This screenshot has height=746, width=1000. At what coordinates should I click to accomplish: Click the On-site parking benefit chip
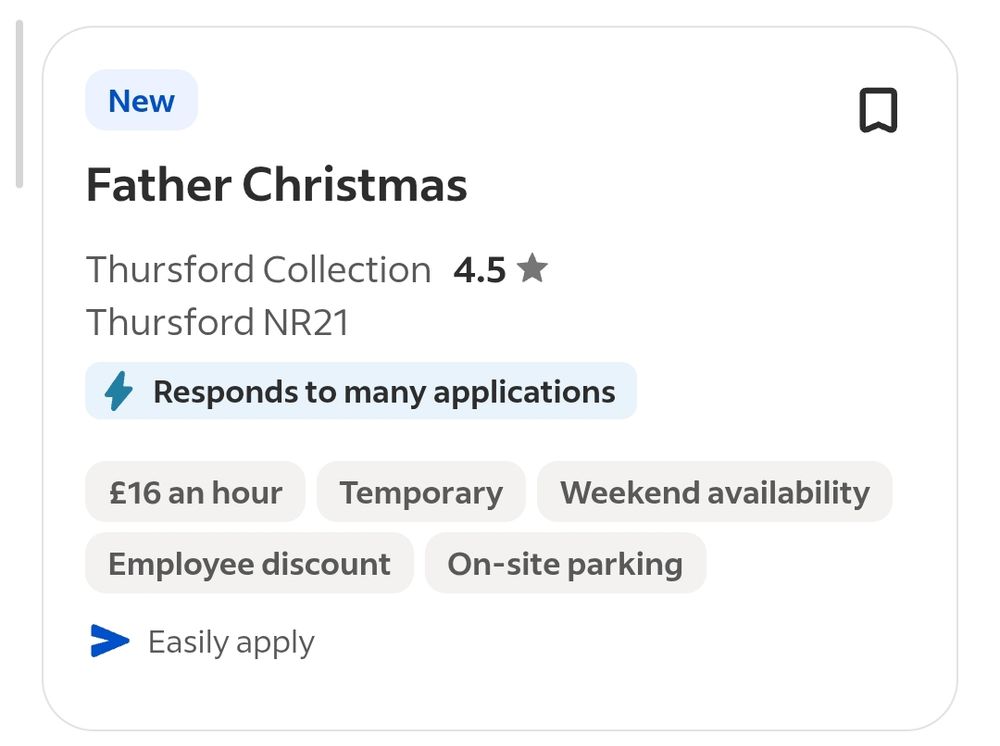(x=565, y=563)
